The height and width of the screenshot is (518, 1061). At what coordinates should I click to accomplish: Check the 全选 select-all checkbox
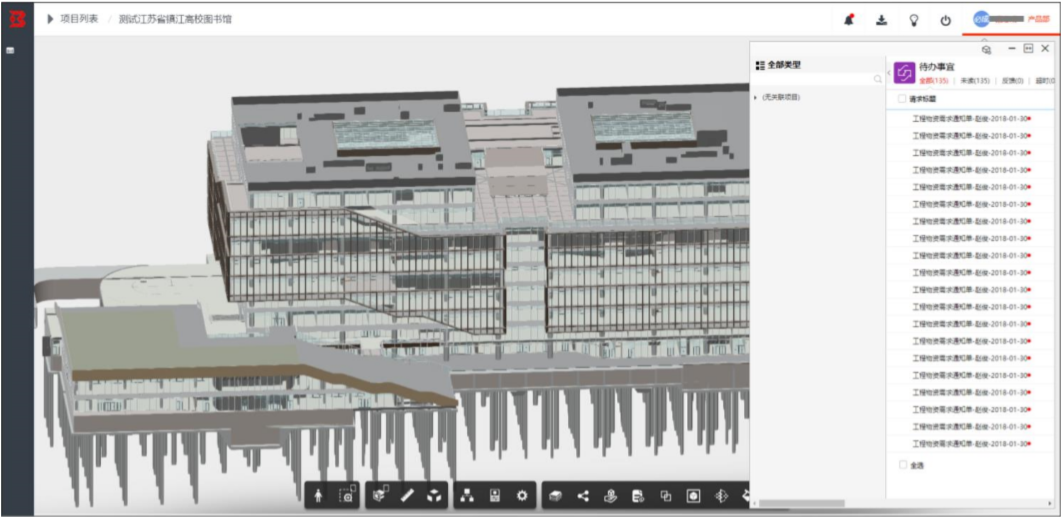pyautogui.click(x=903, y=465)
